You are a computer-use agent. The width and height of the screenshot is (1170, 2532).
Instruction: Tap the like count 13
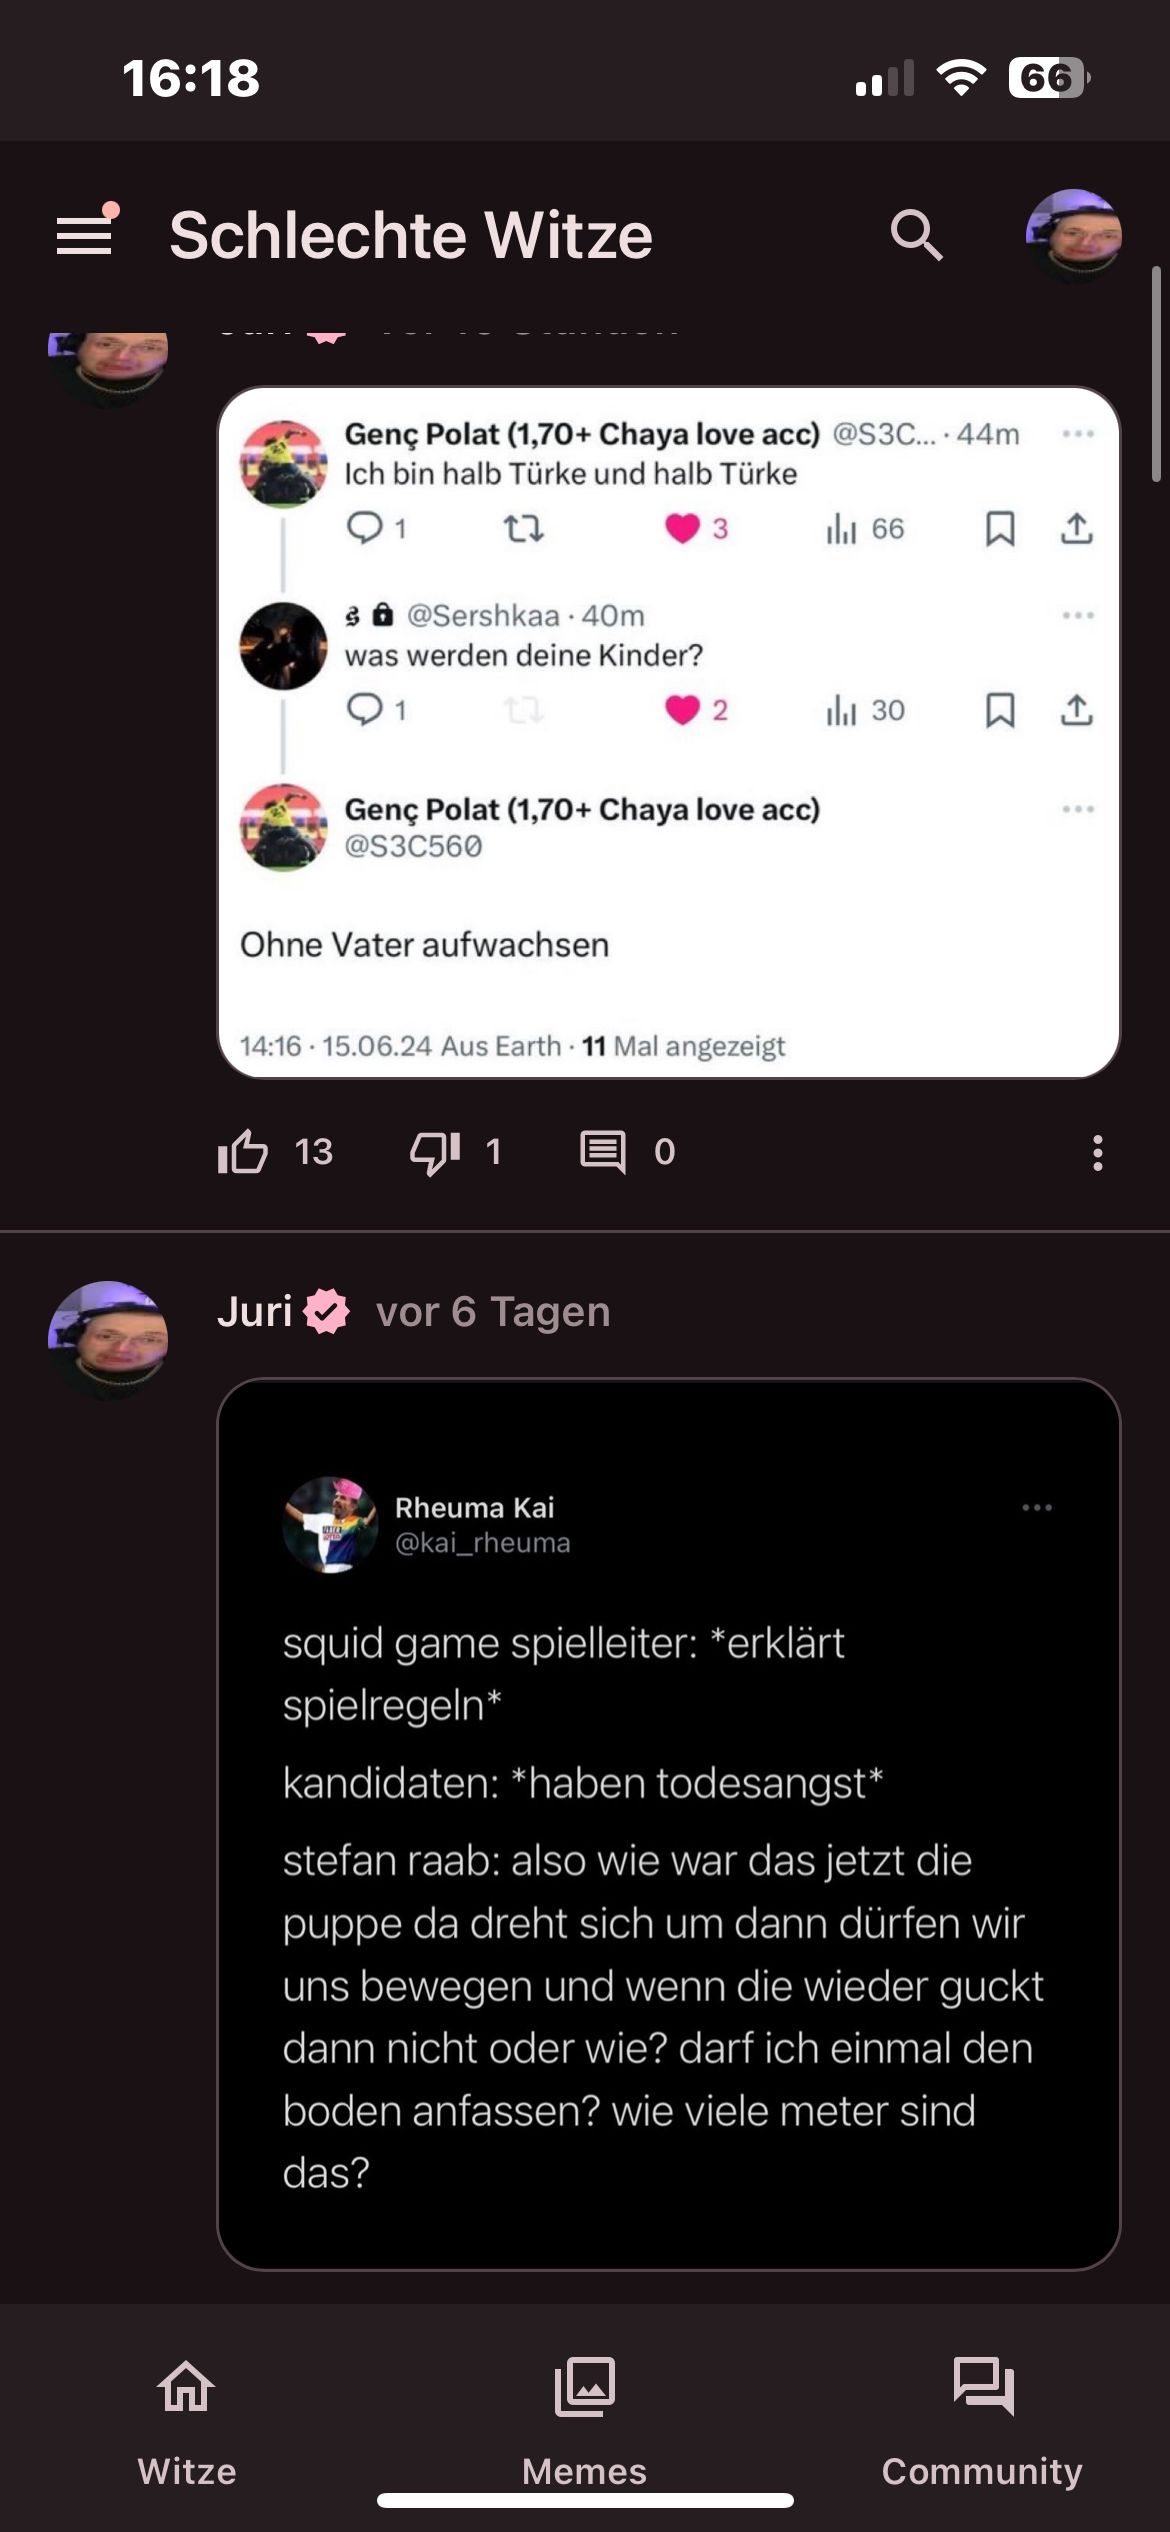(313, 1152)
